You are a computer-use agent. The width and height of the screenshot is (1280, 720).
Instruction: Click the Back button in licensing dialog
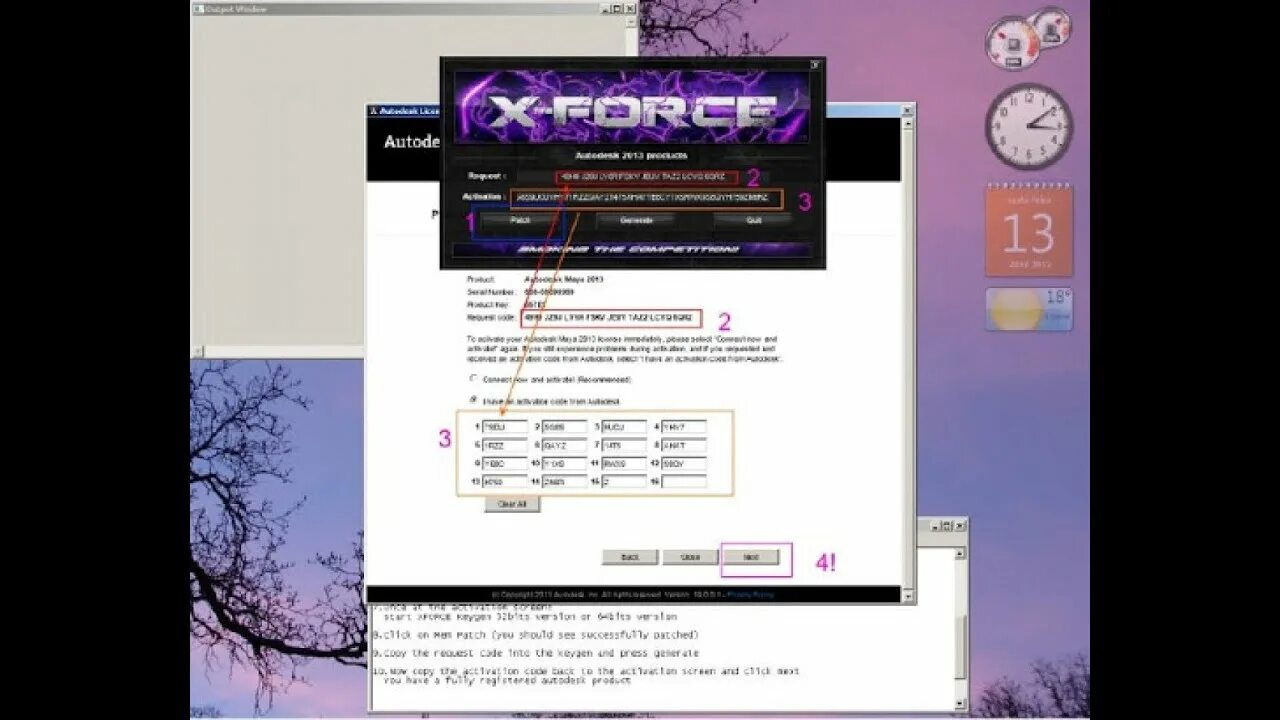coord(630,557)
